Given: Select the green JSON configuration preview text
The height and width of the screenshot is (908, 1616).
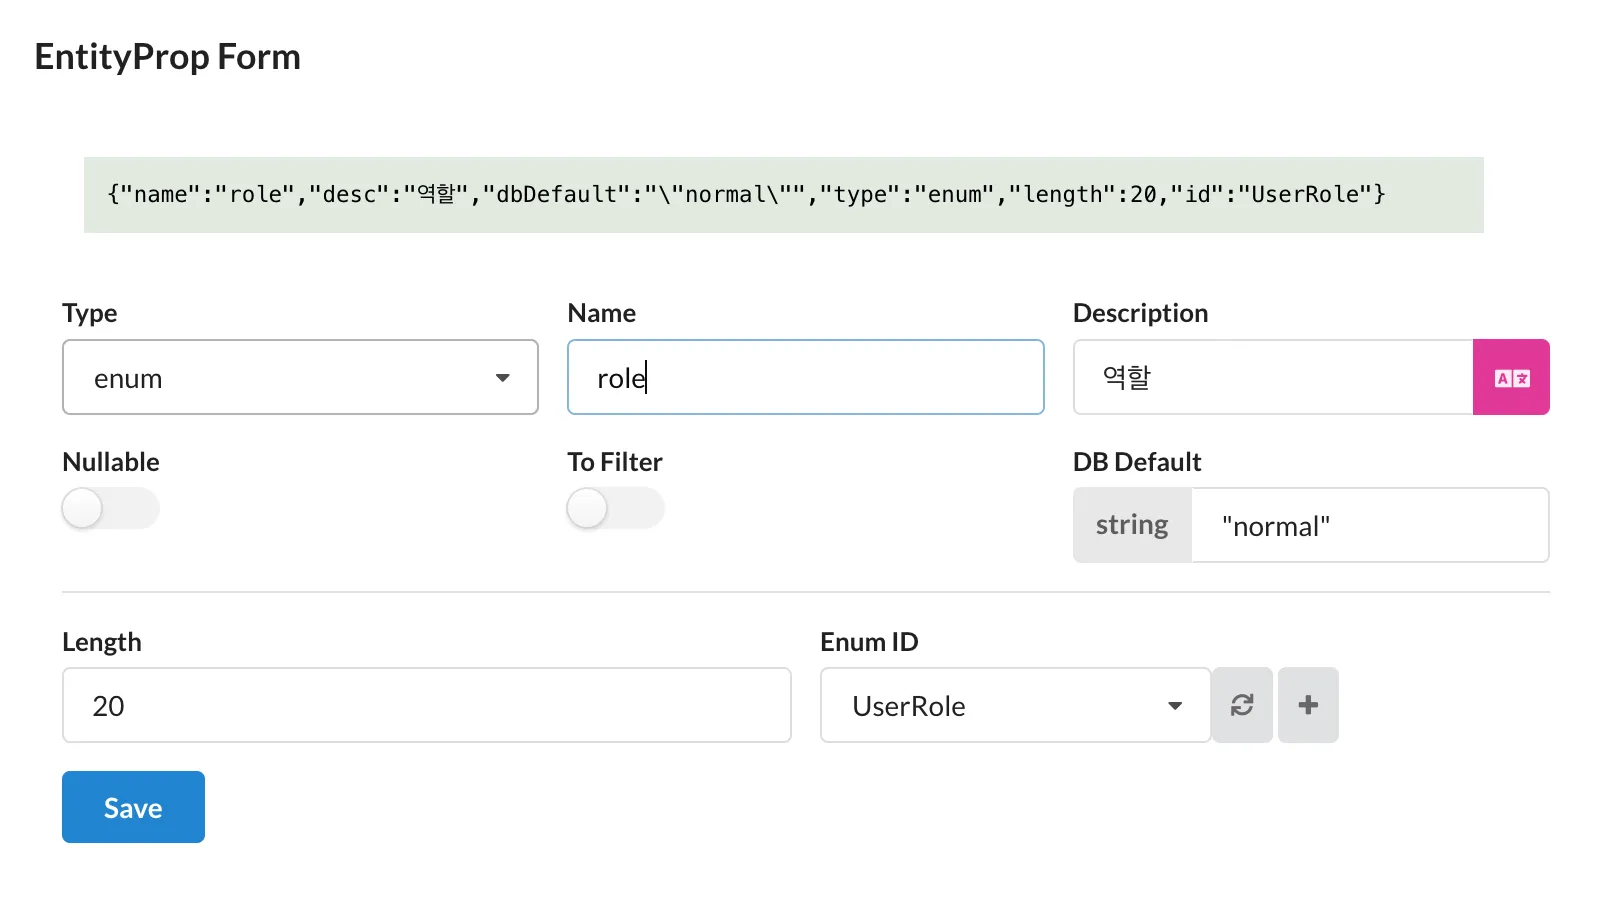Looking at the screenshot, I should (x=745, y=194).
